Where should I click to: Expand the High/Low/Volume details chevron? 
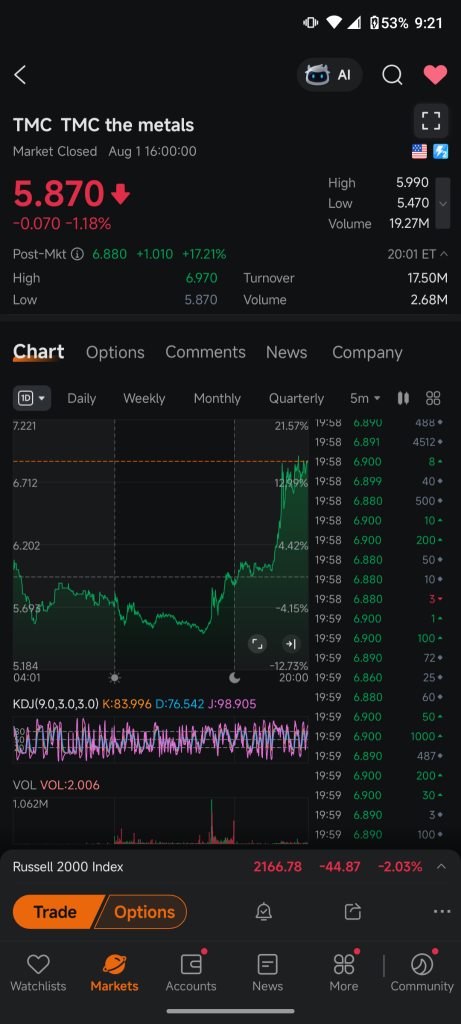(x=443, y=203)
